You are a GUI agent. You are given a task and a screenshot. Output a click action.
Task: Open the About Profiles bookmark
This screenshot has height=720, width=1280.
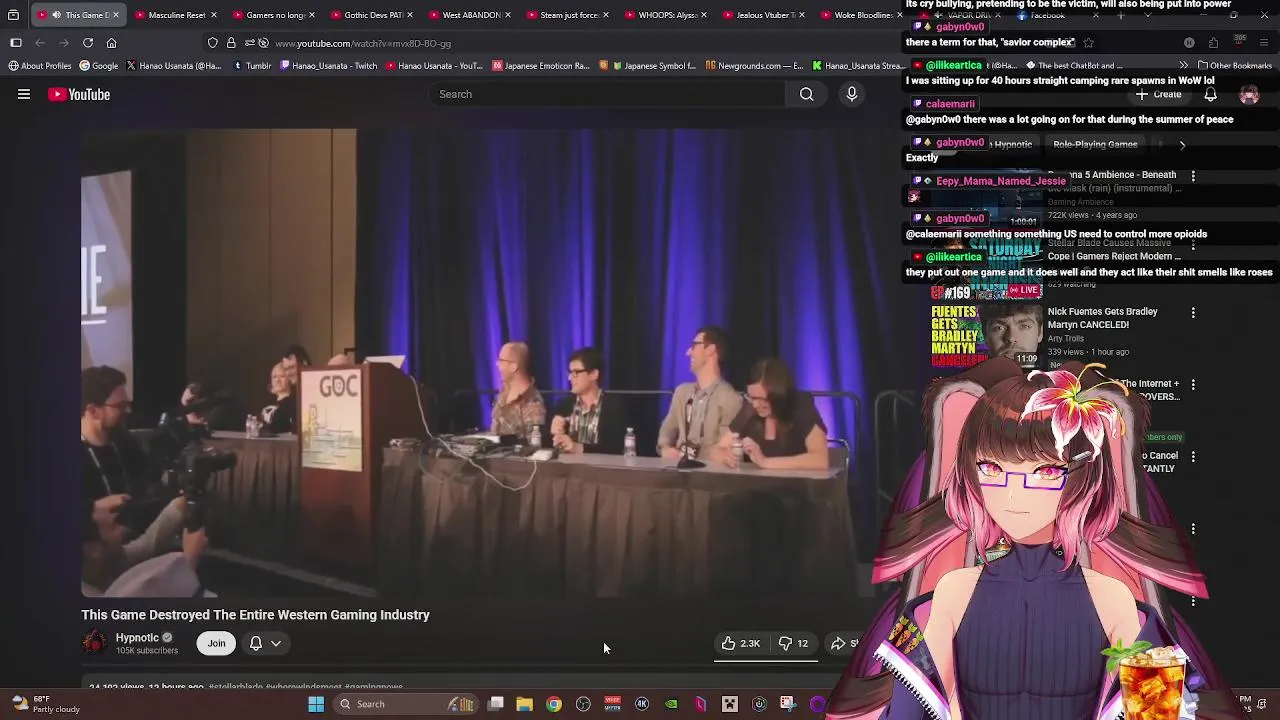(40, 66)
